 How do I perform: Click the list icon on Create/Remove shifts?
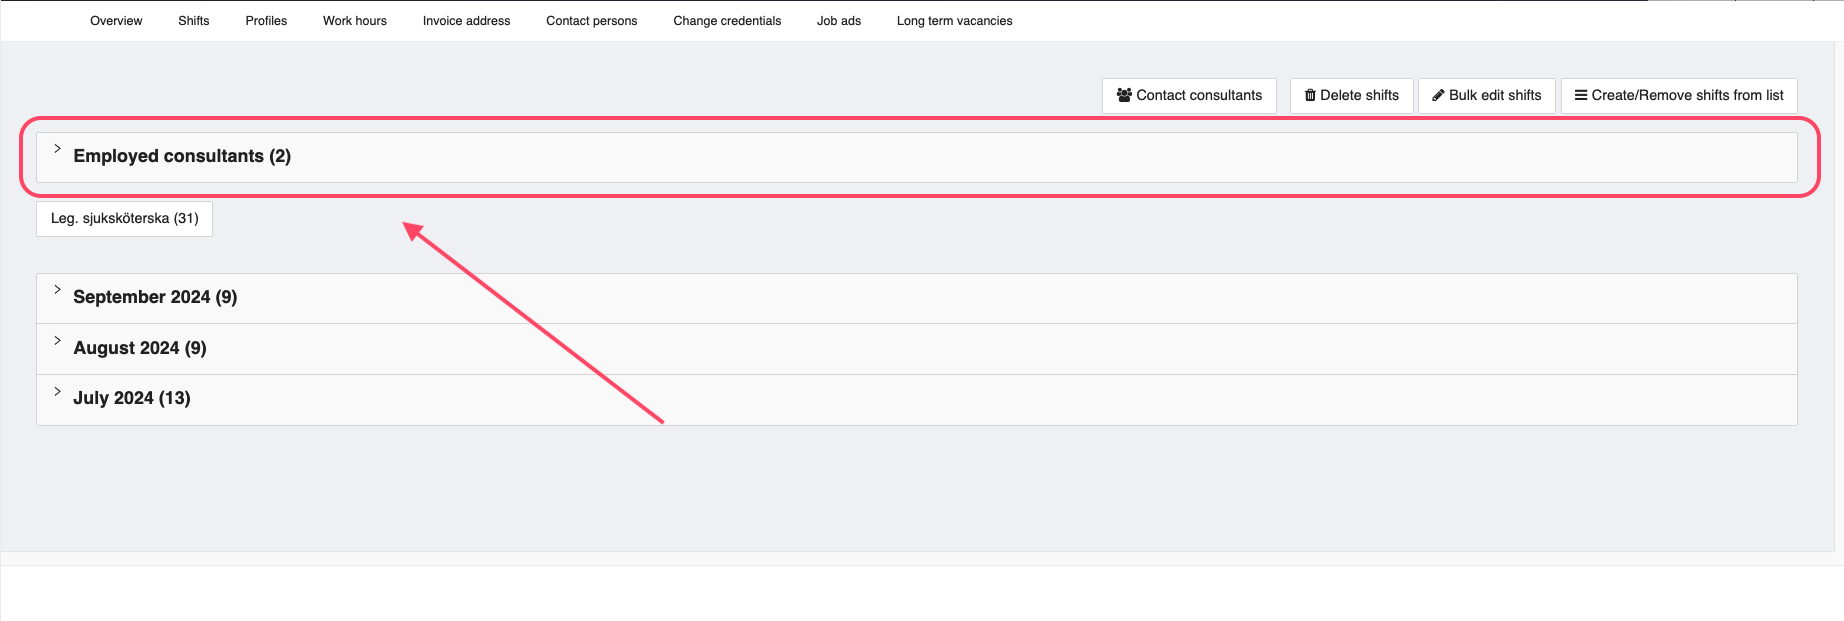1581,95
